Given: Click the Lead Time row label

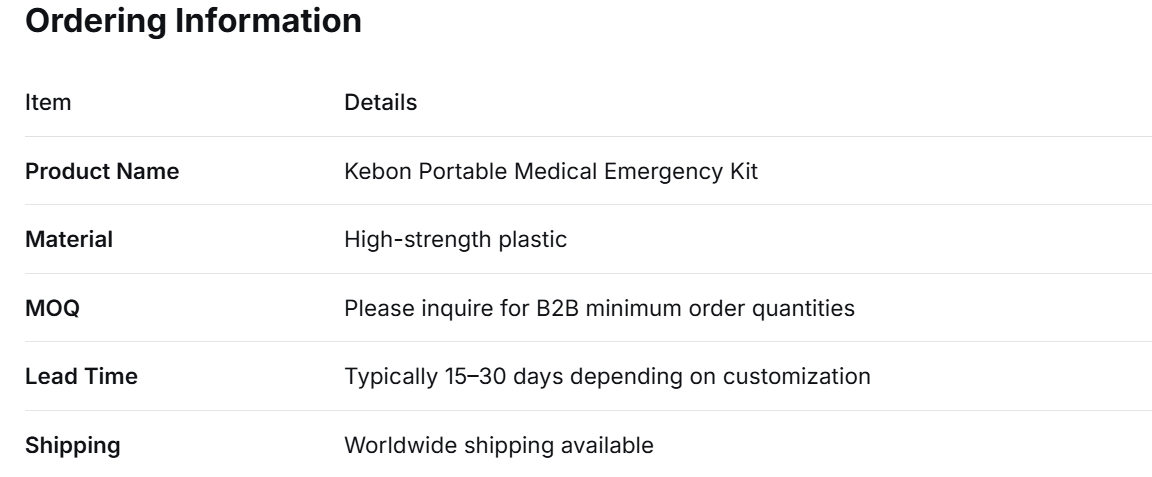Looking at the screenshot, I should coord(82,376).
